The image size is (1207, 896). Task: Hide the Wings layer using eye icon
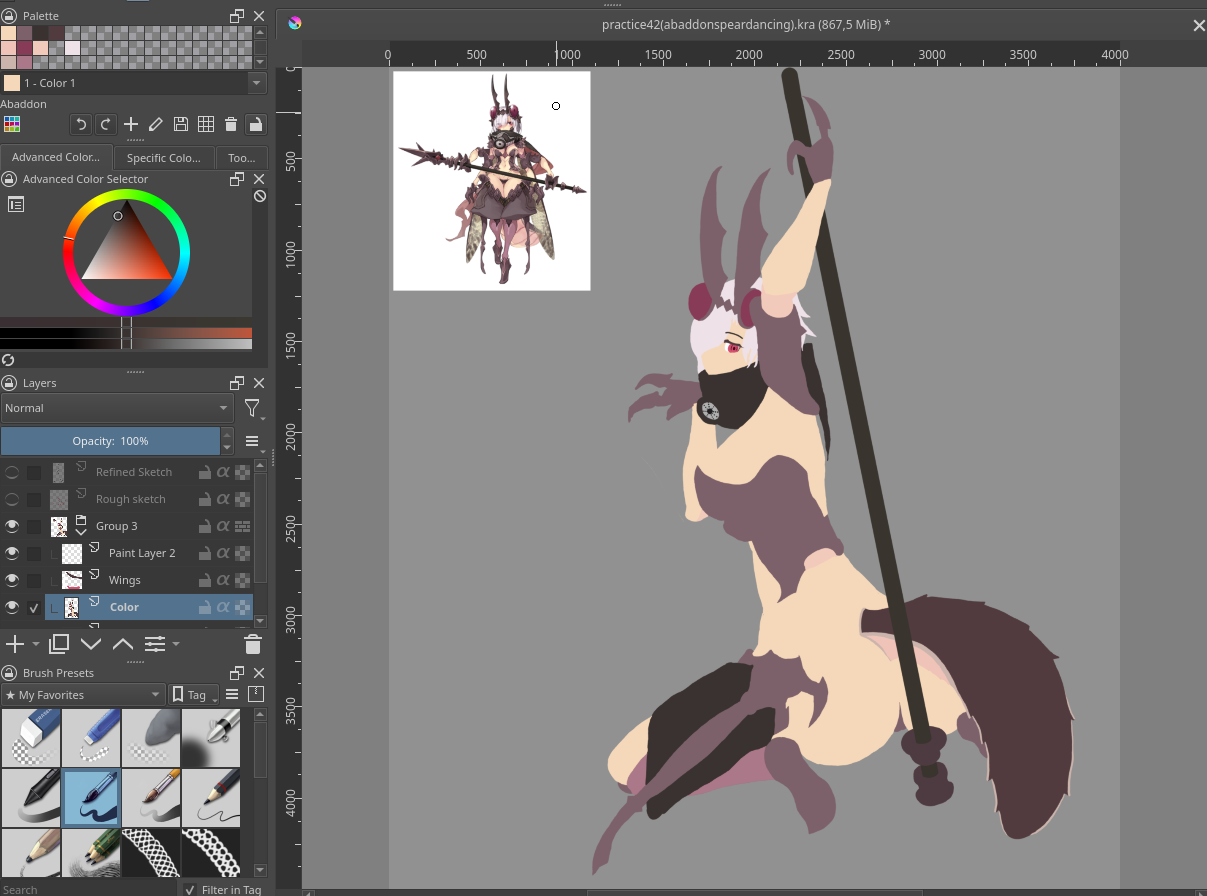12,580
